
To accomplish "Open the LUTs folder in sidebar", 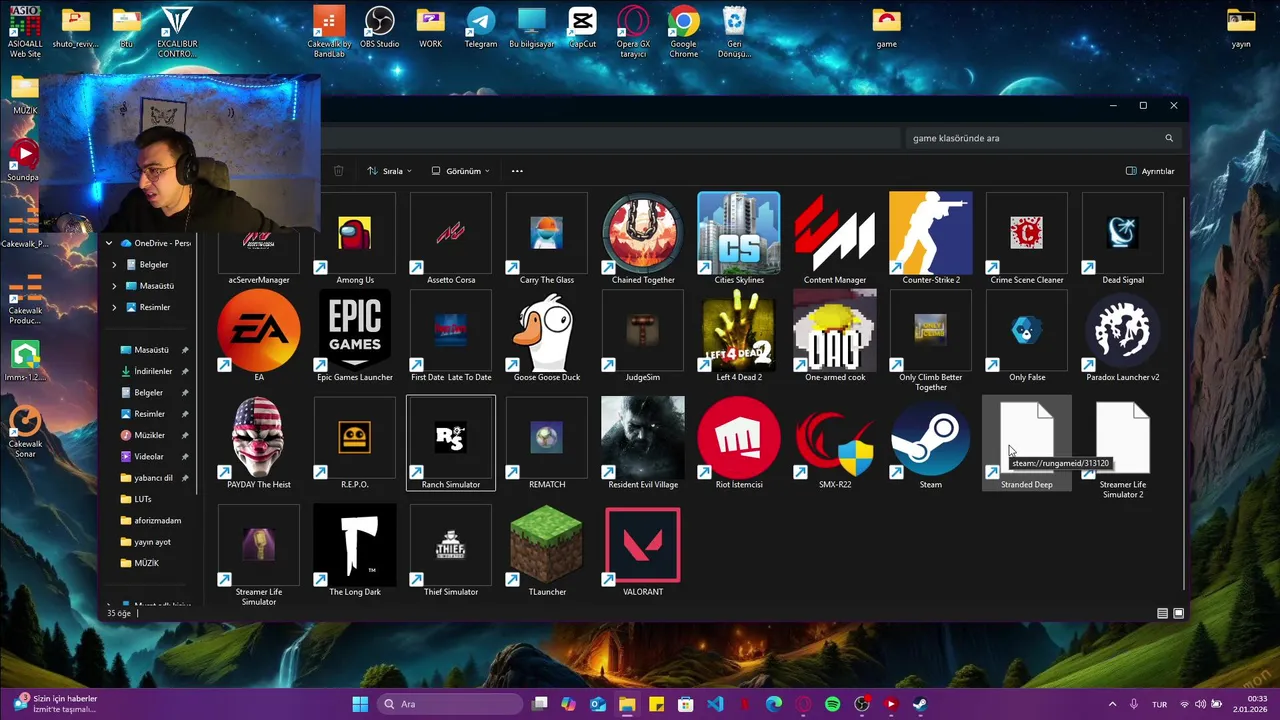I will click(143, 499).
